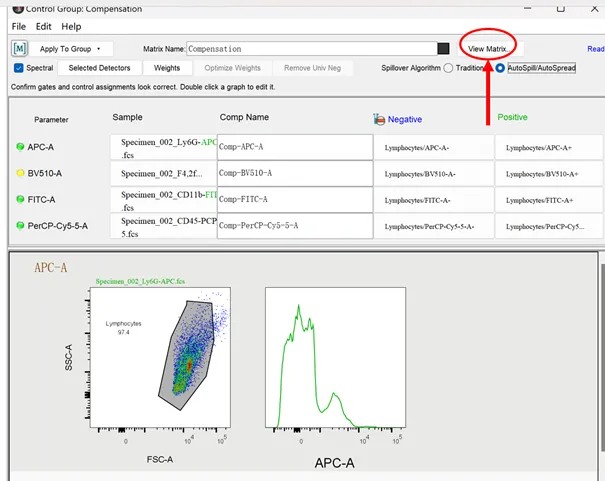This screenshot has width=605, height=481.
Task: Select the AutoSpill/AutoSpread radio button
Action: tap(500, 68)
